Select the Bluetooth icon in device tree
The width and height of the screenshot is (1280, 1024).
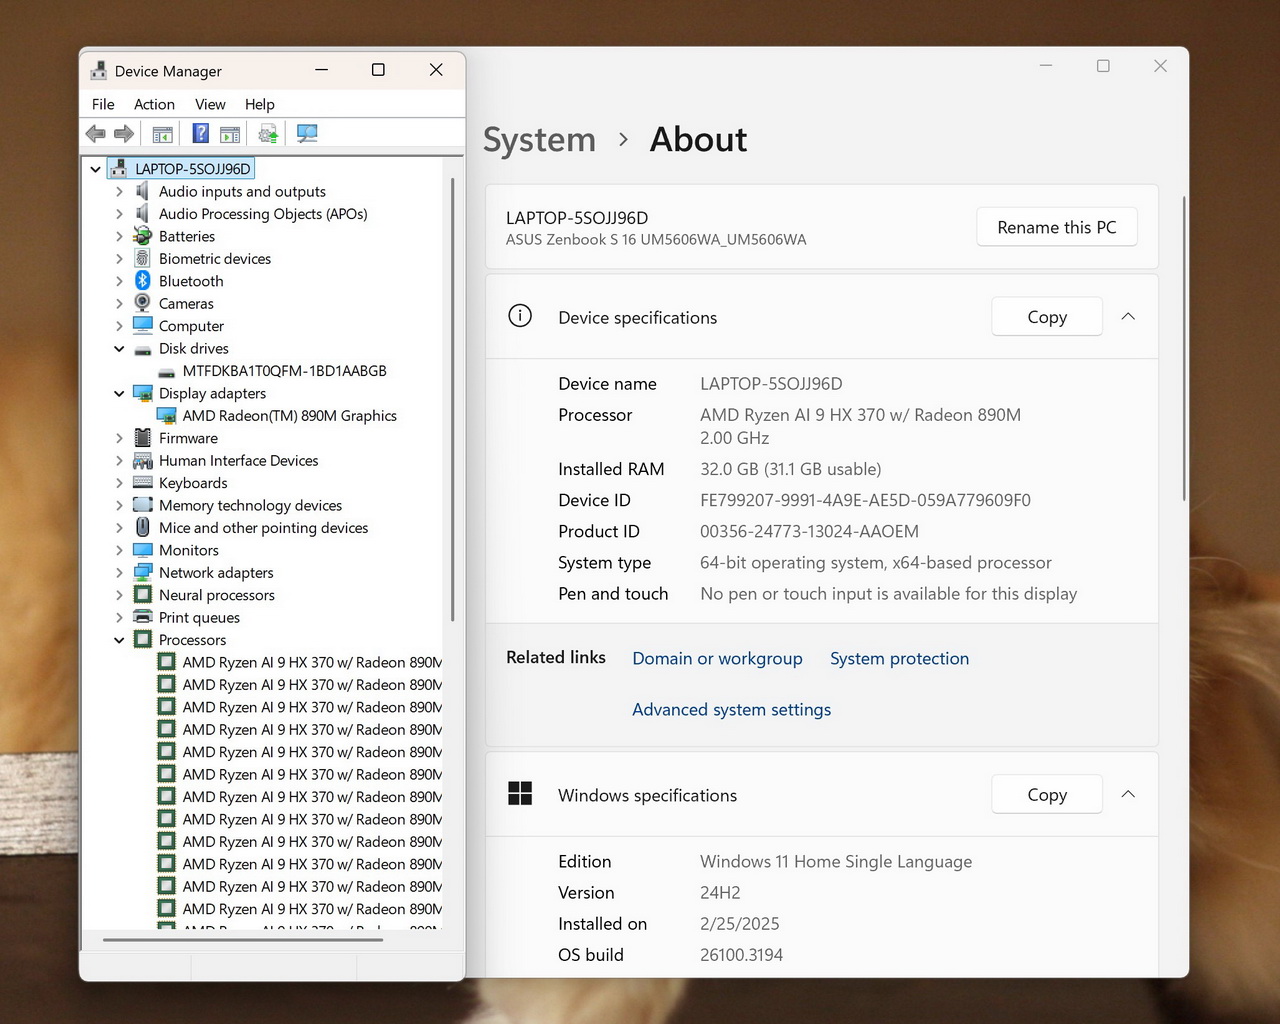[143, 281]
